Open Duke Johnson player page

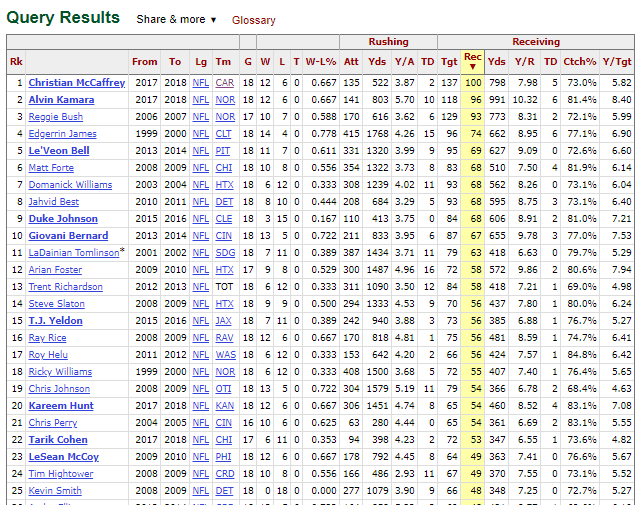[63, 219]
